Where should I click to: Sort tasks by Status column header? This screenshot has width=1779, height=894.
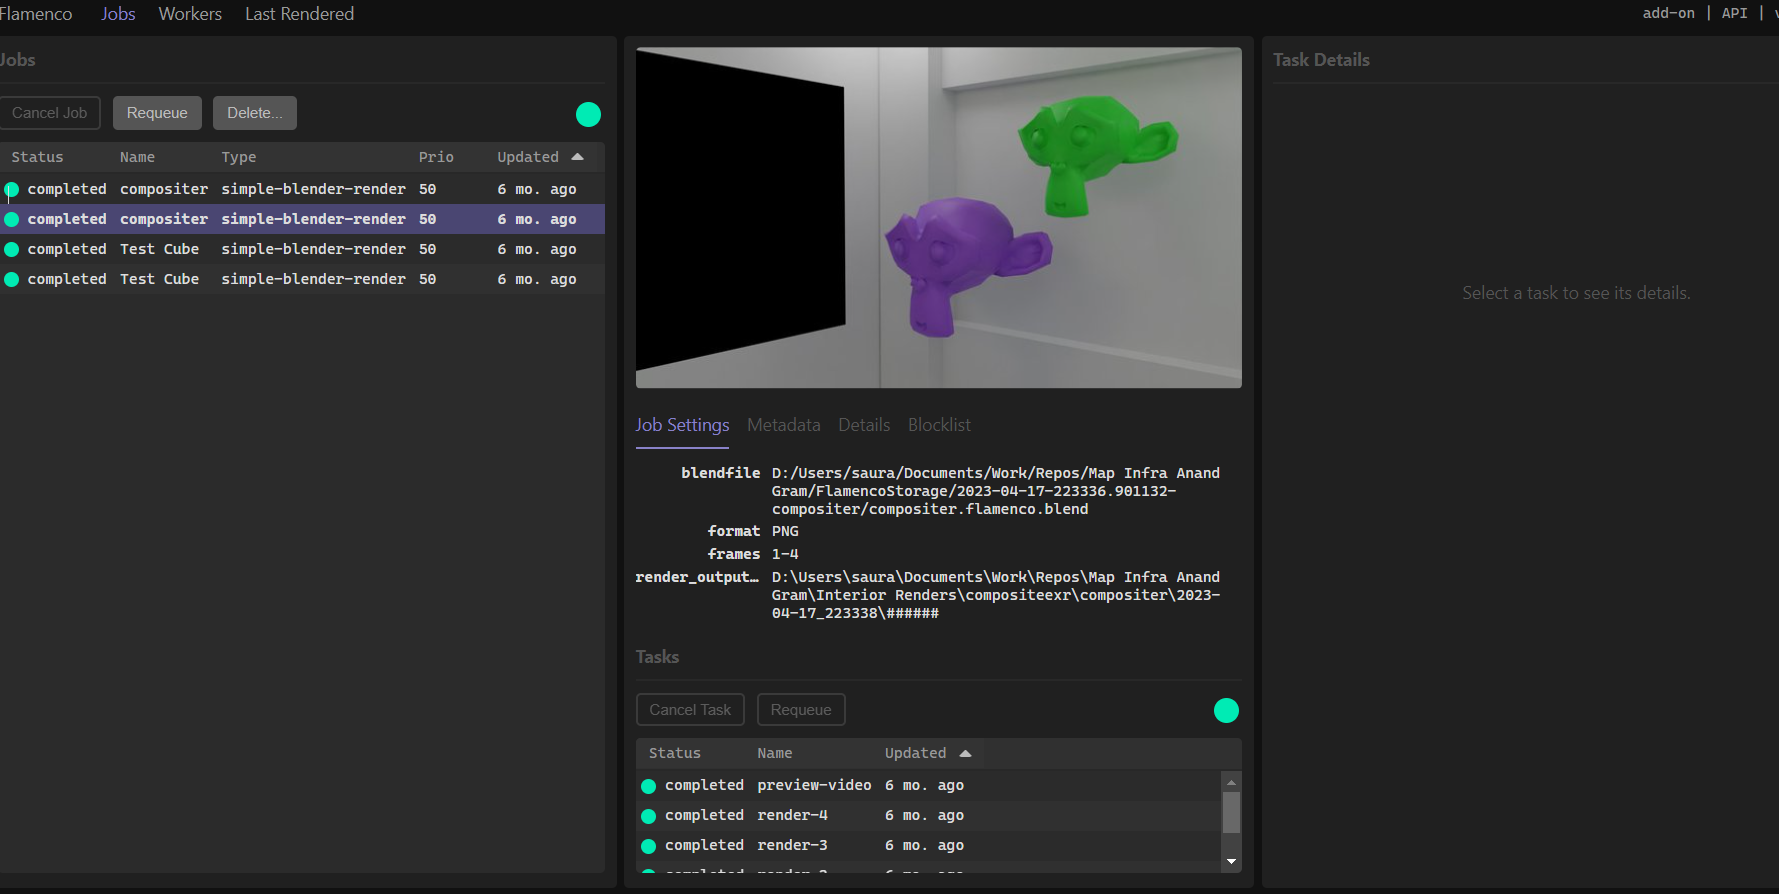675,753
